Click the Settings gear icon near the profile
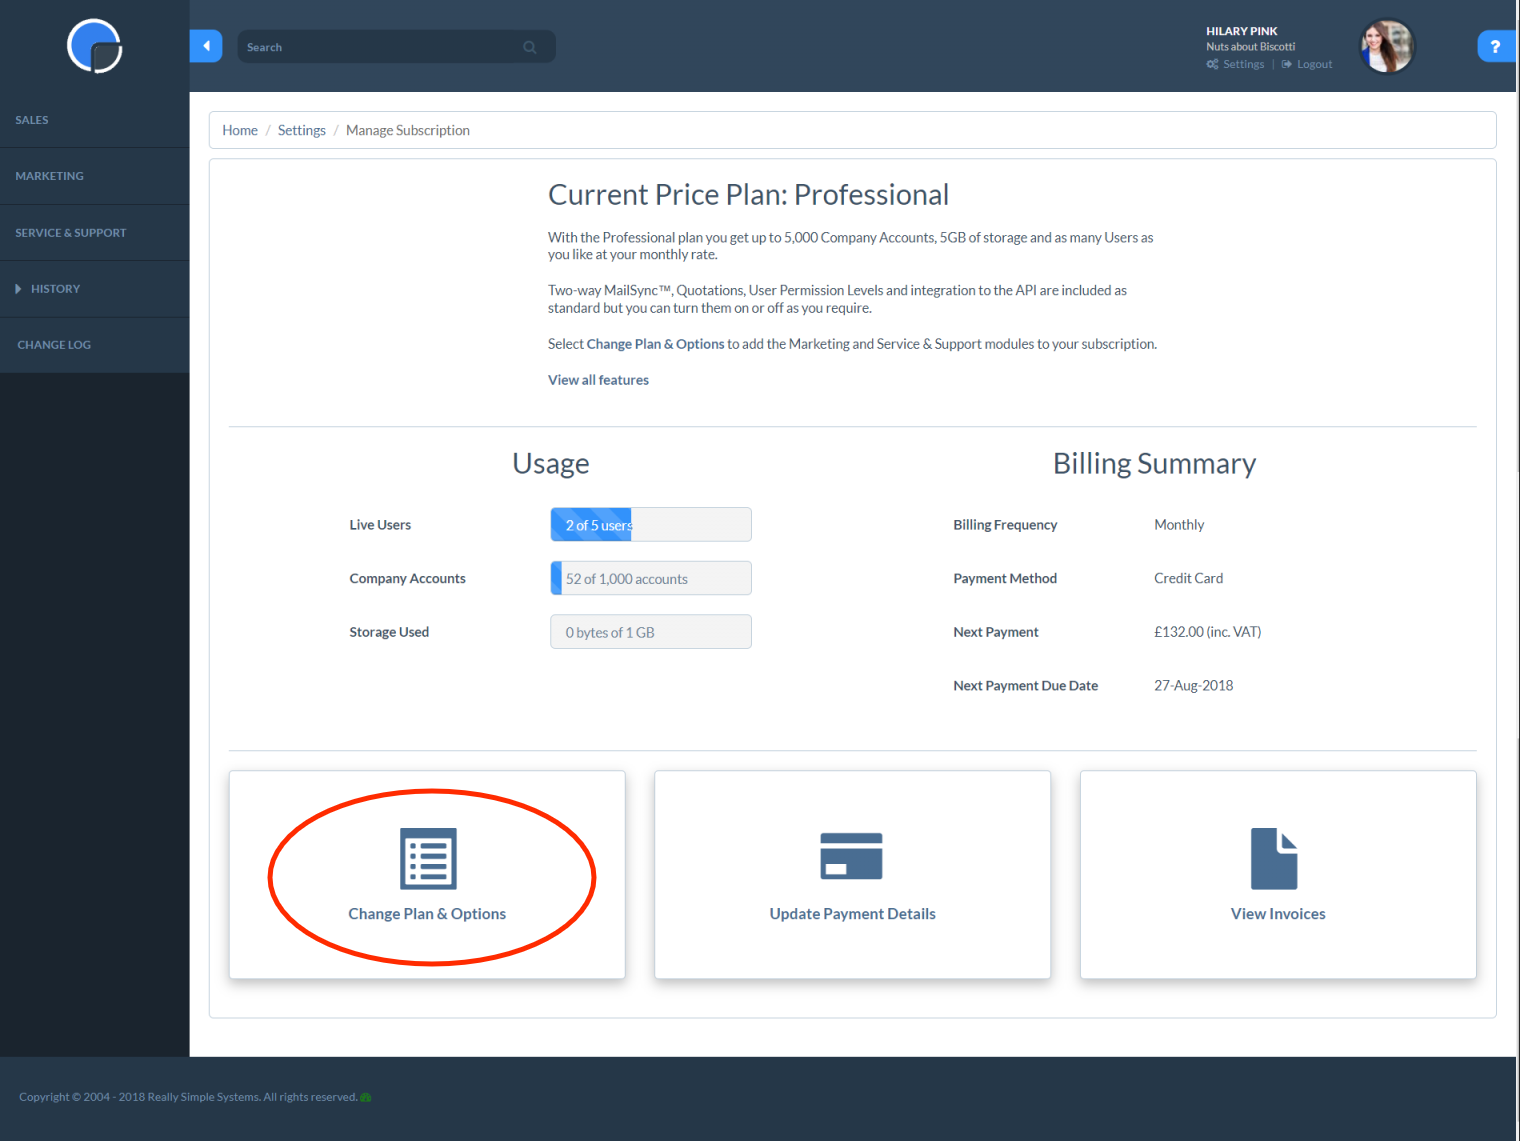The width and height of the screenshot is (1520, 1141). [1211, 63]
